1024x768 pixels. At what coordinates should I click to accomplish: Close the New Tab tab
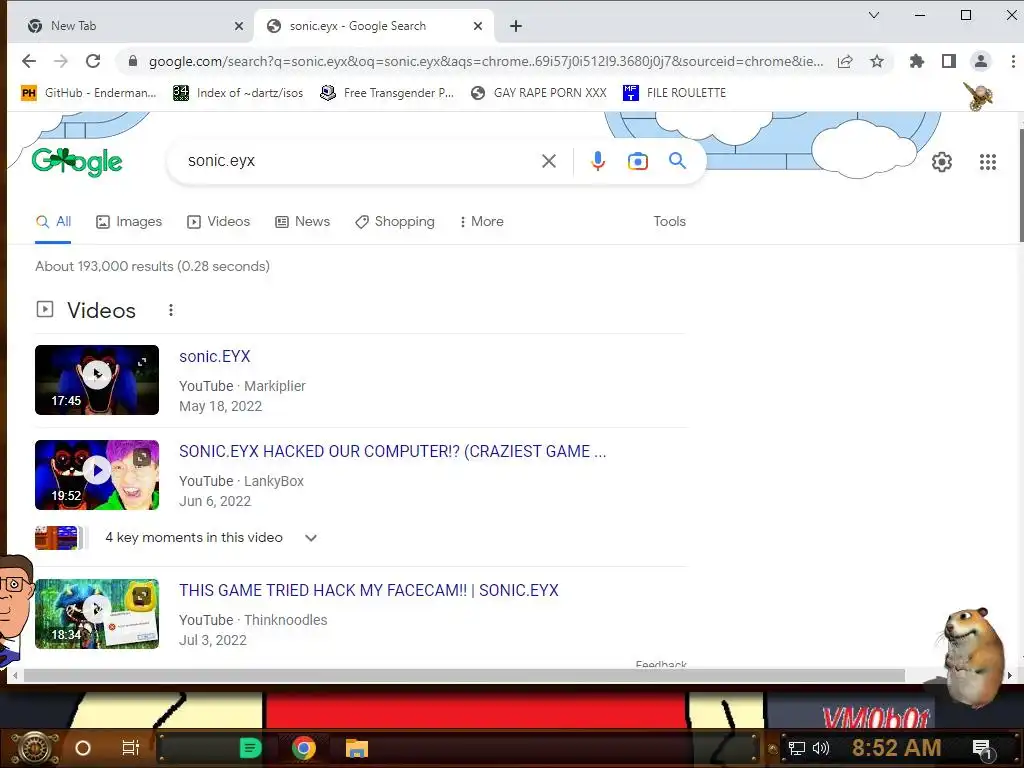click(239, 26)
